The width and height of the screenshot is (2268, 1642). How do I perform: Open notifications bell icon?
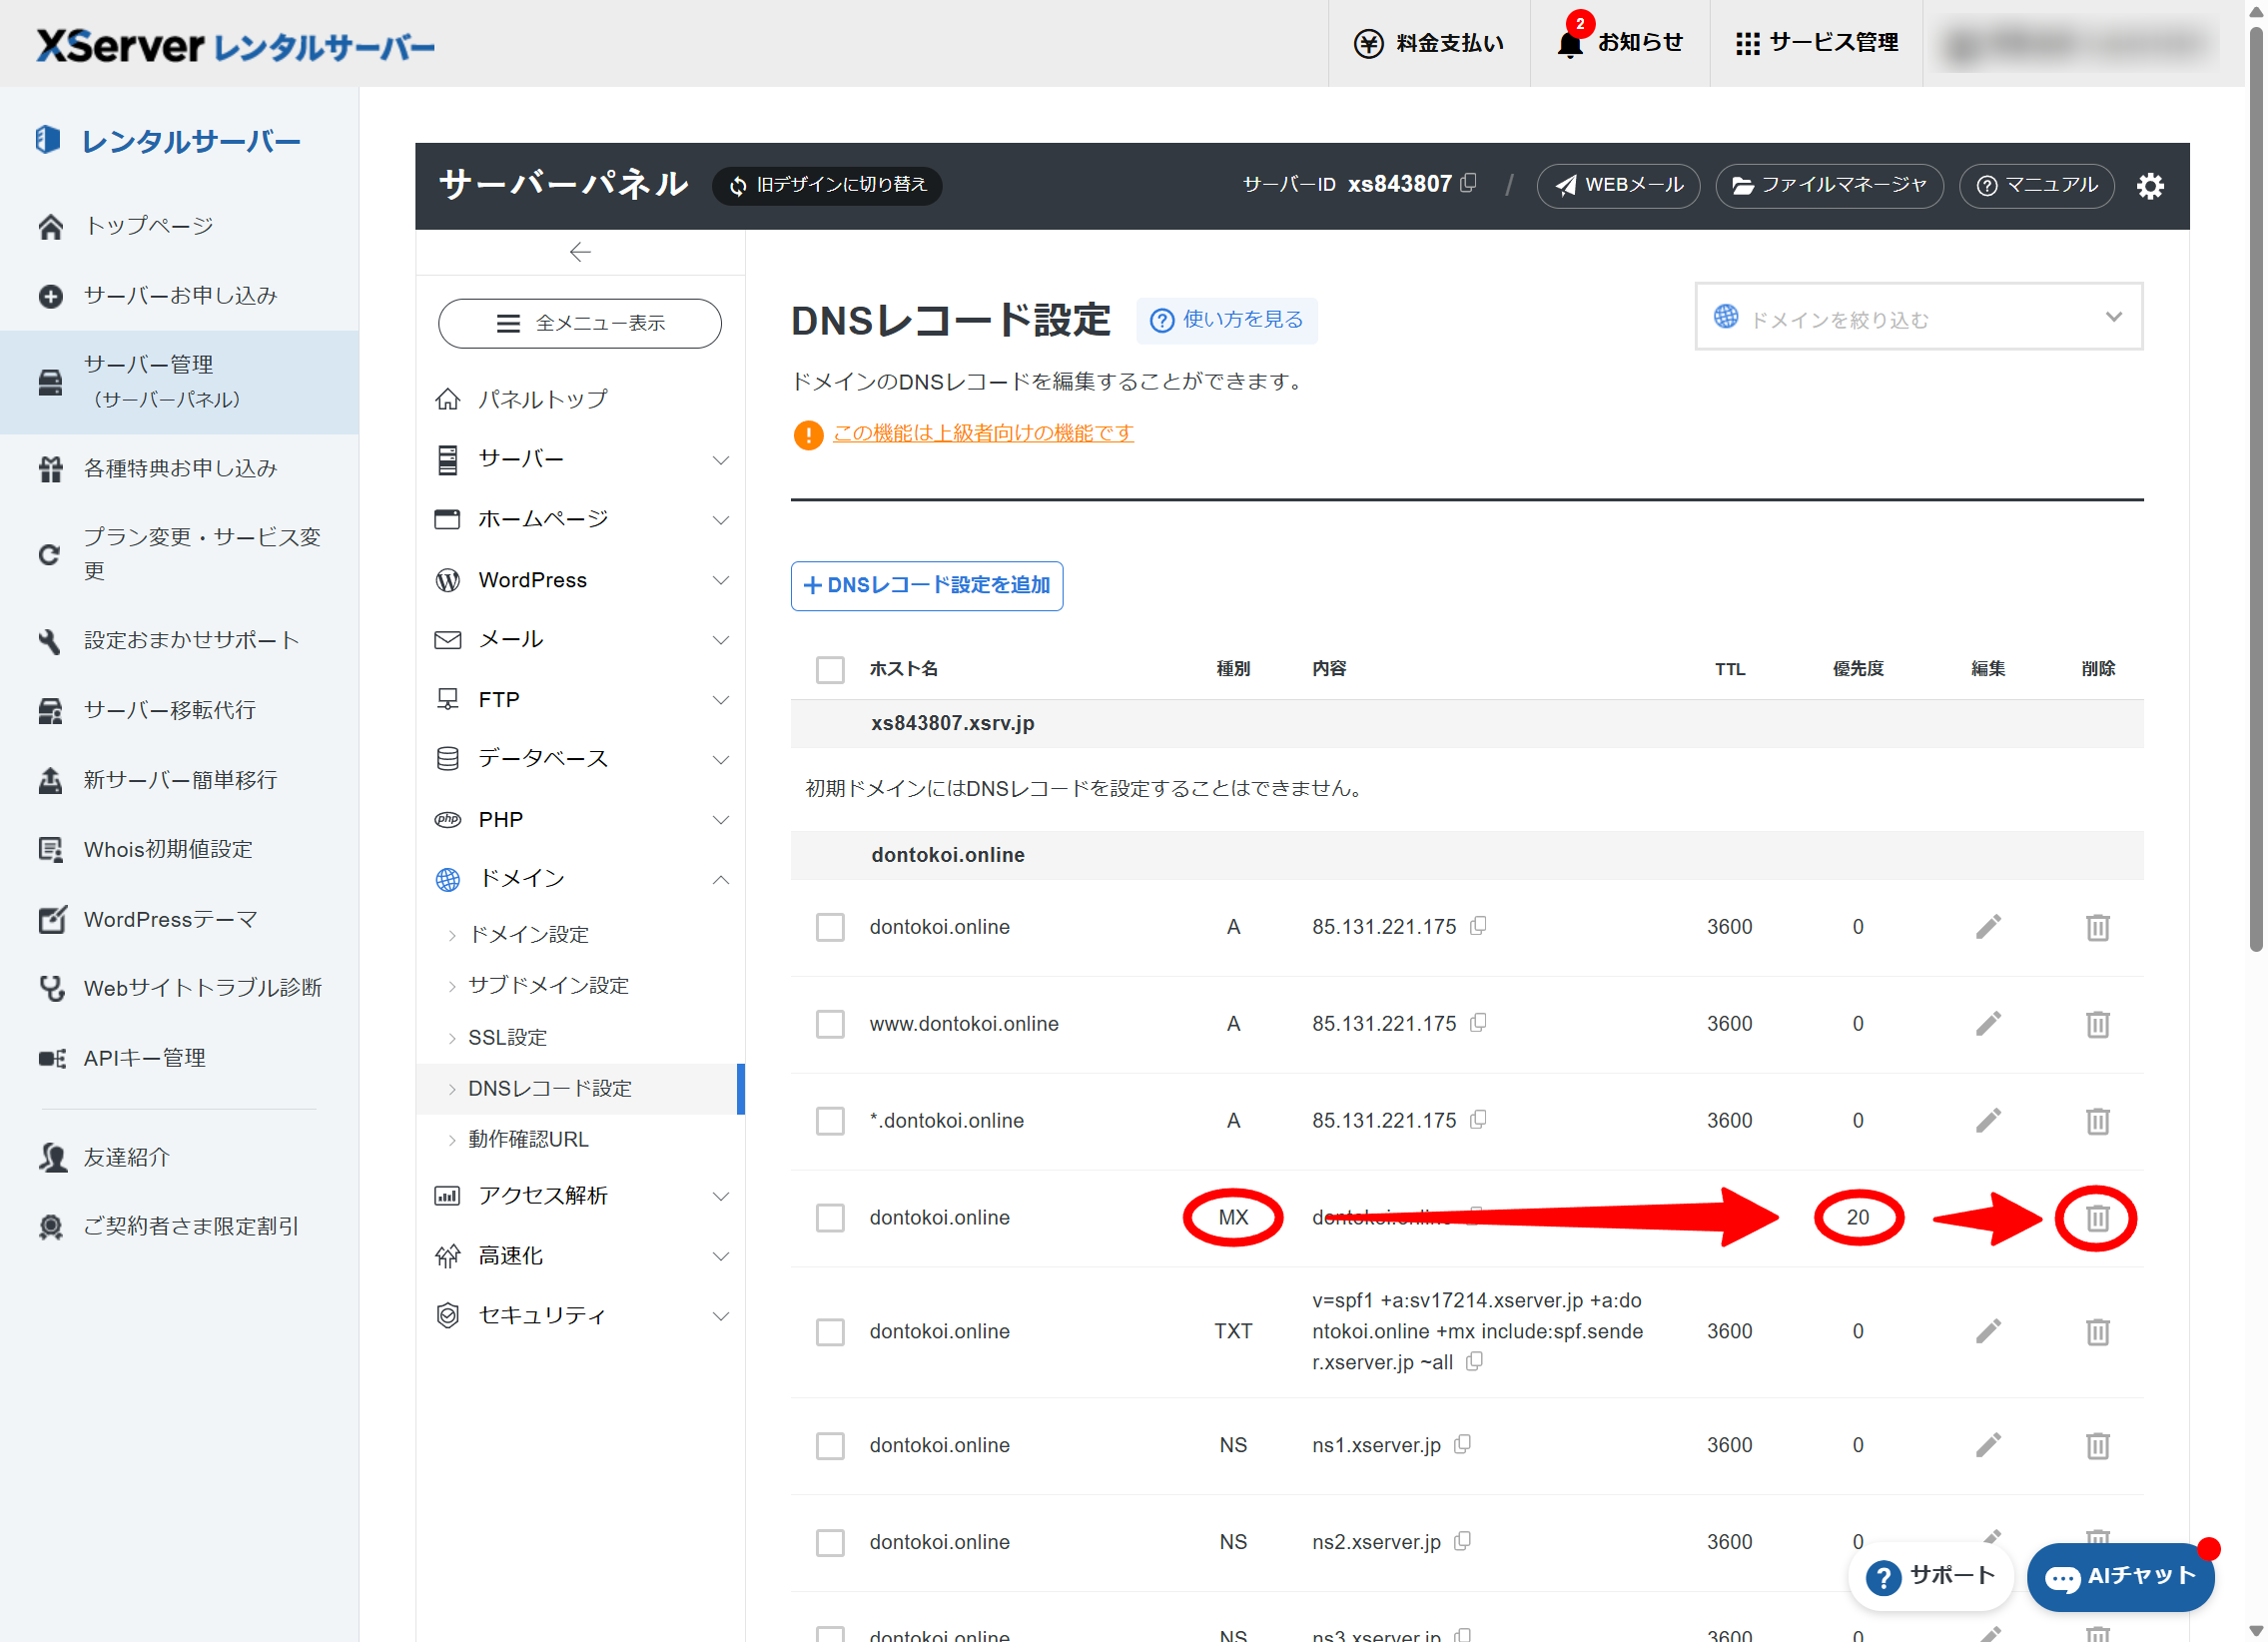tap(1570, 43)
